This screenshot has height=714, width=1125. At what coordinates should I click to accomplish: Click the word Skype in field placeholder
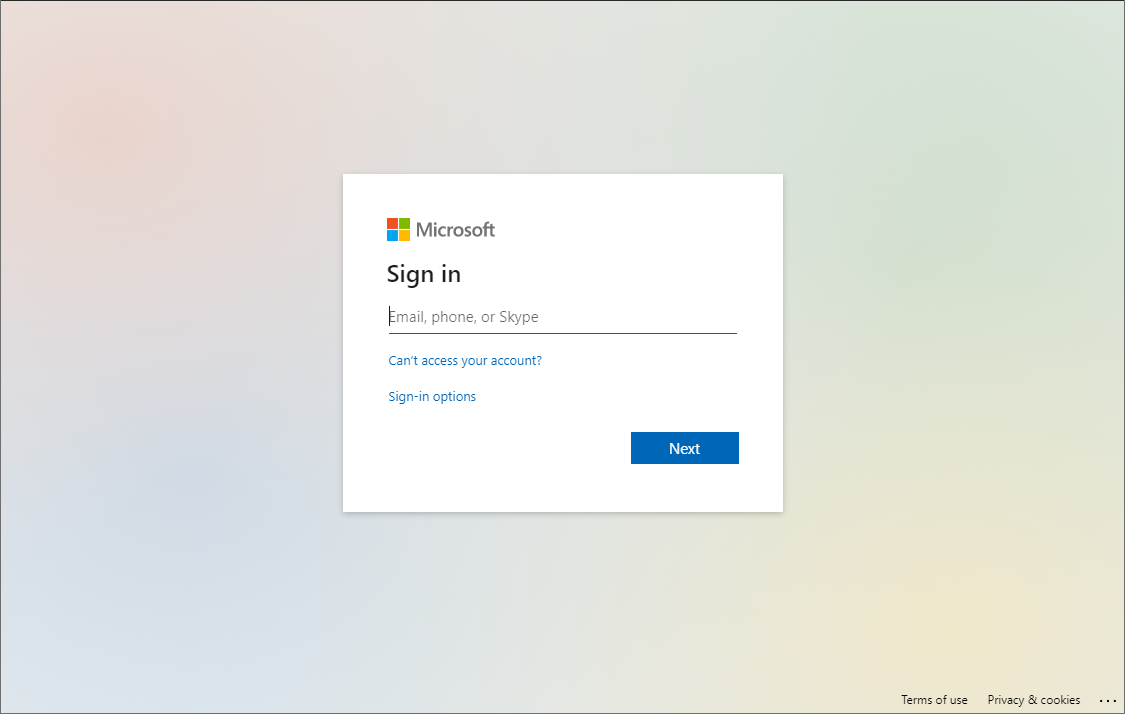519,317
